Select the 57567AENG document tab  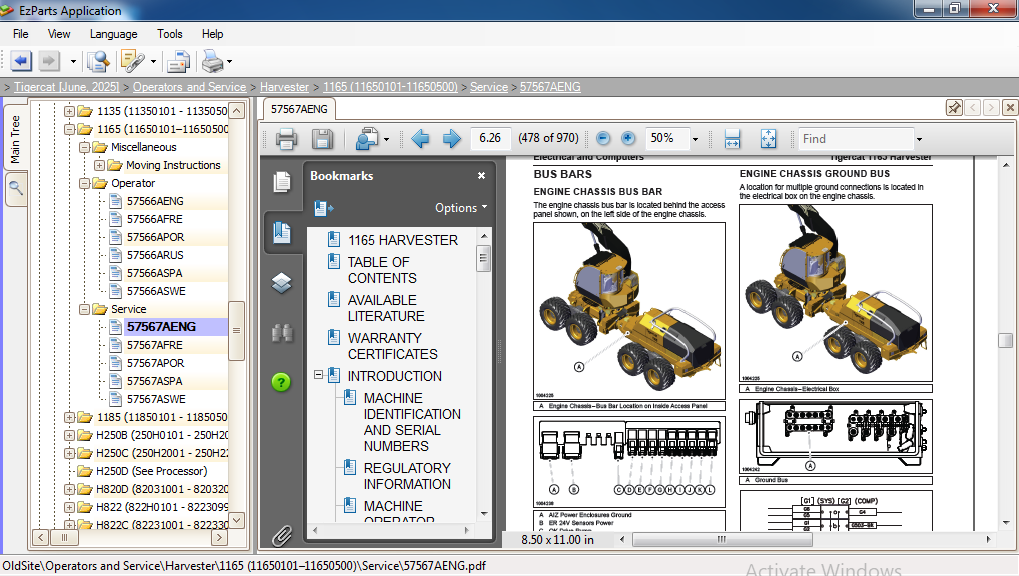pos(299,109)
